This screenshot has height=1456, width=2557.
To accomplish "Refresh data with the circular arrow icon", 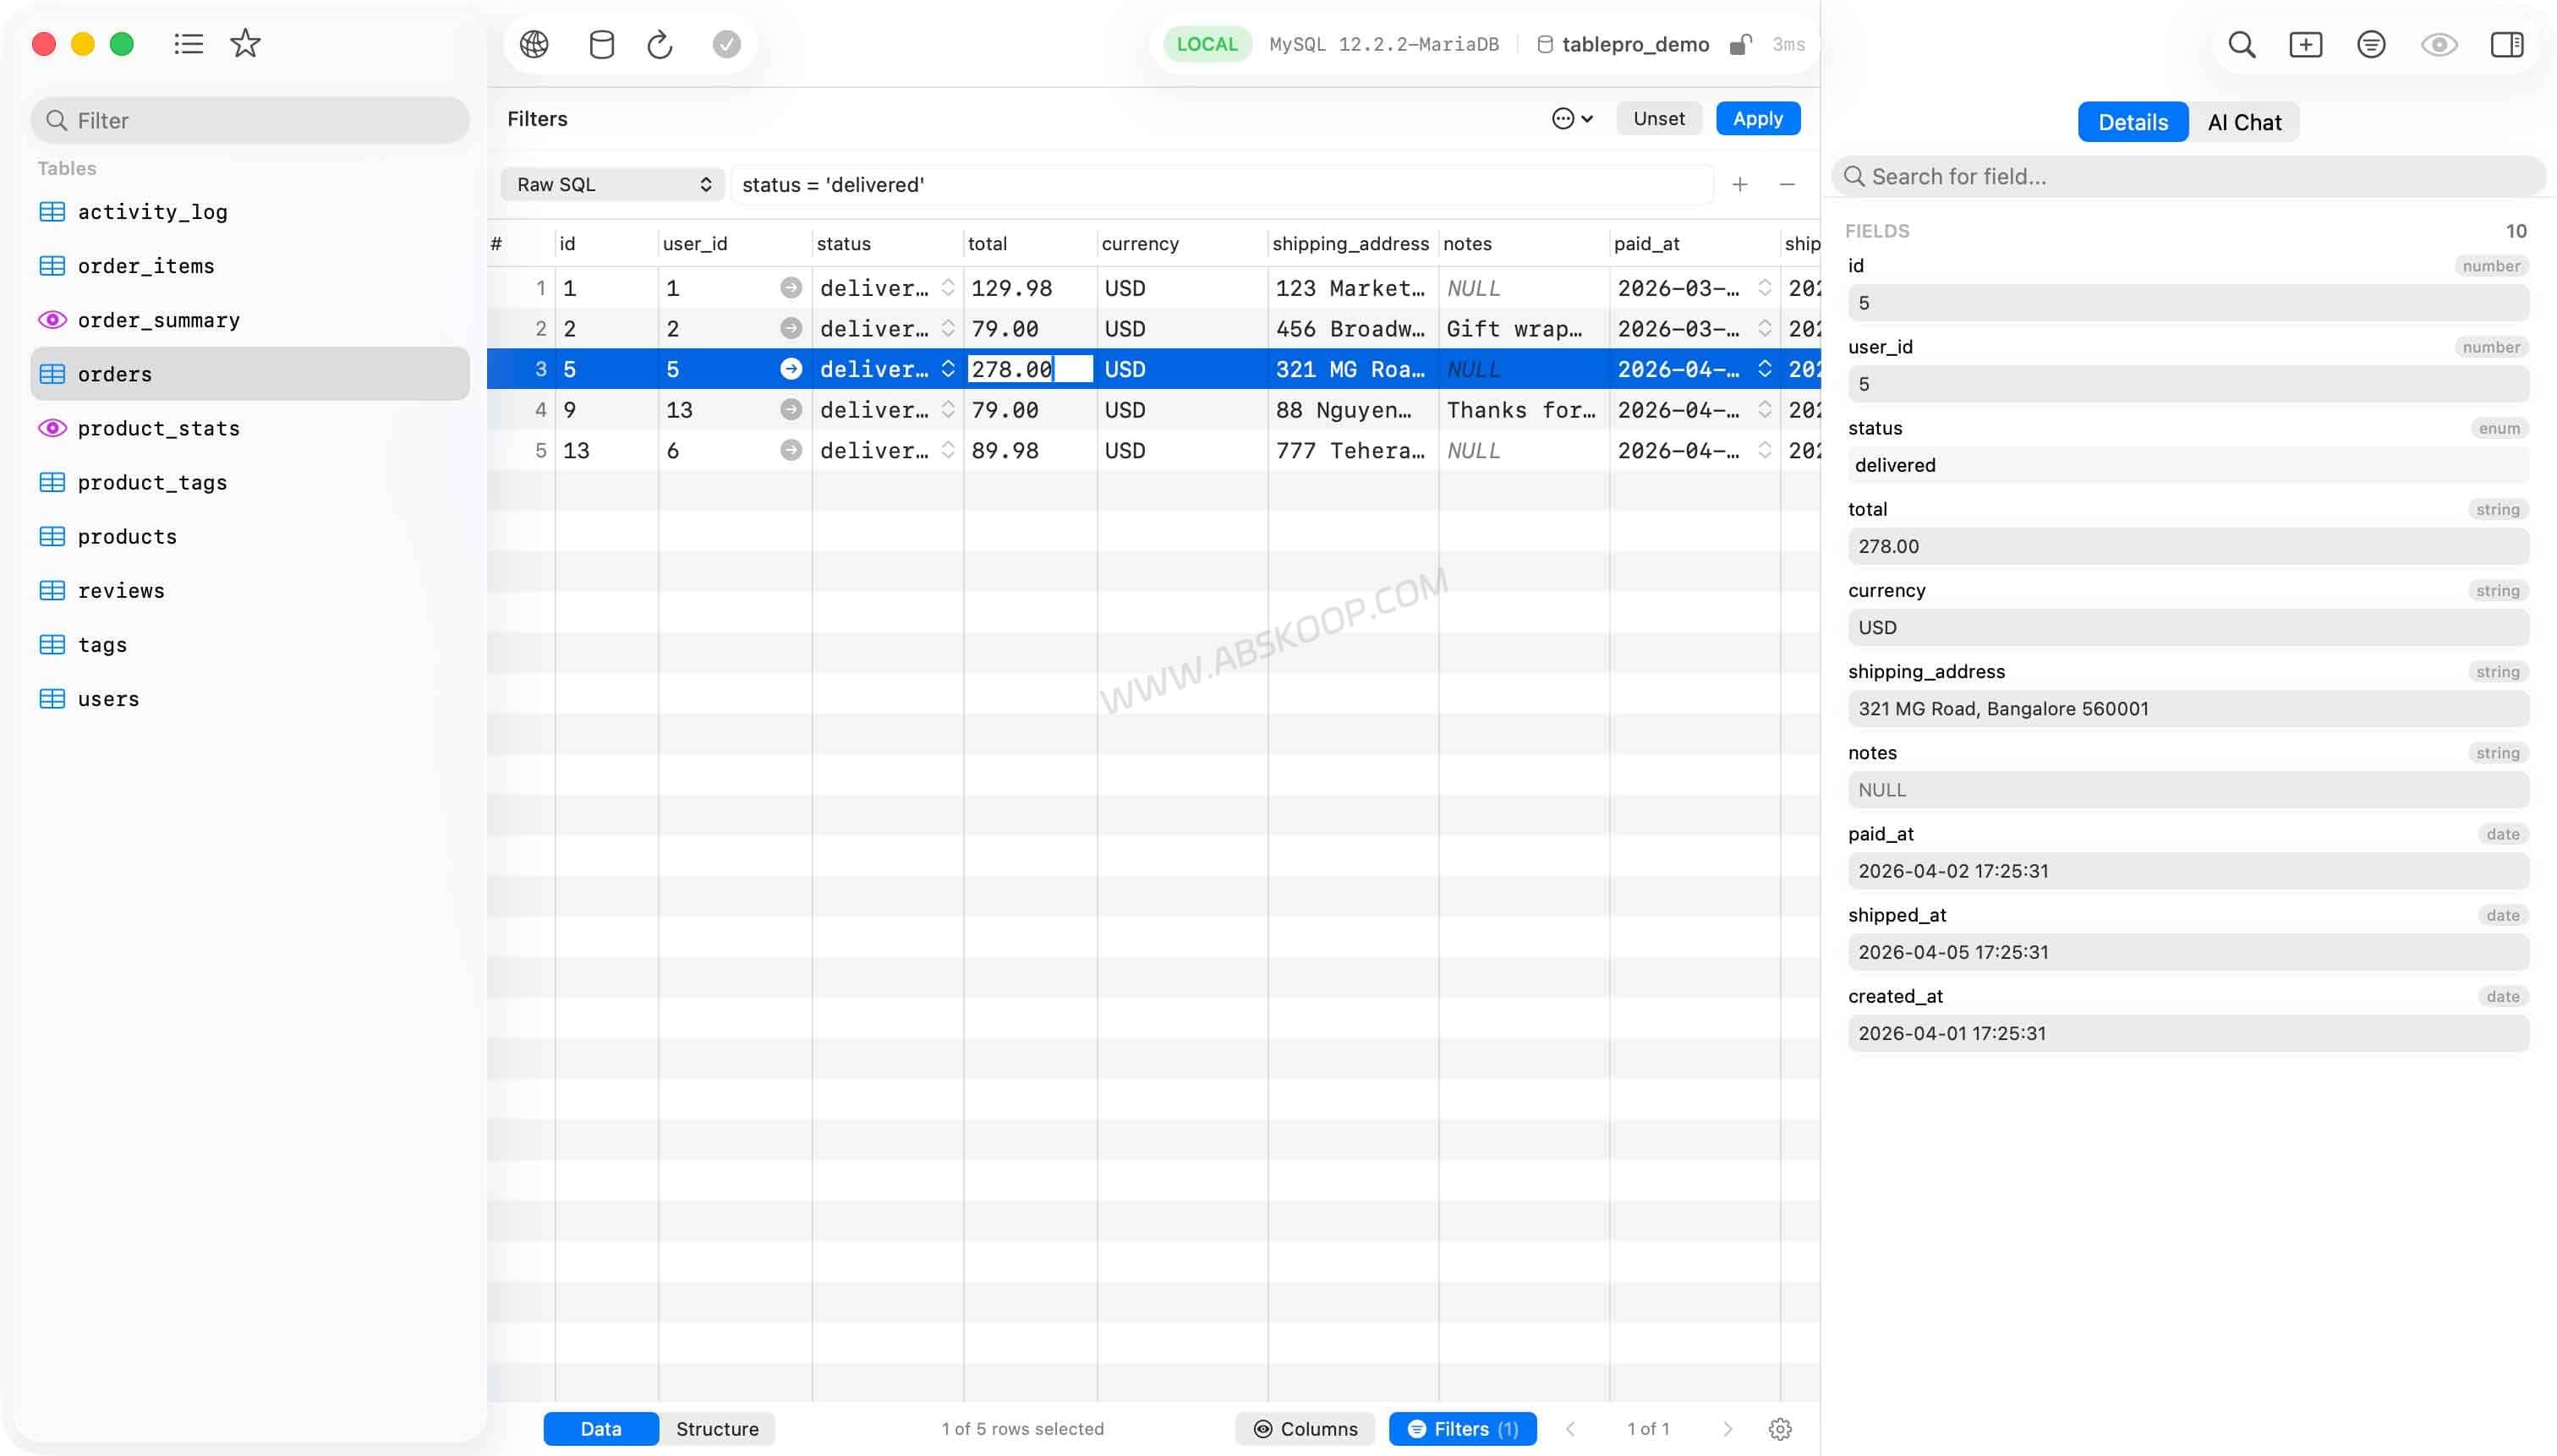I will click(x=659, y=44).
